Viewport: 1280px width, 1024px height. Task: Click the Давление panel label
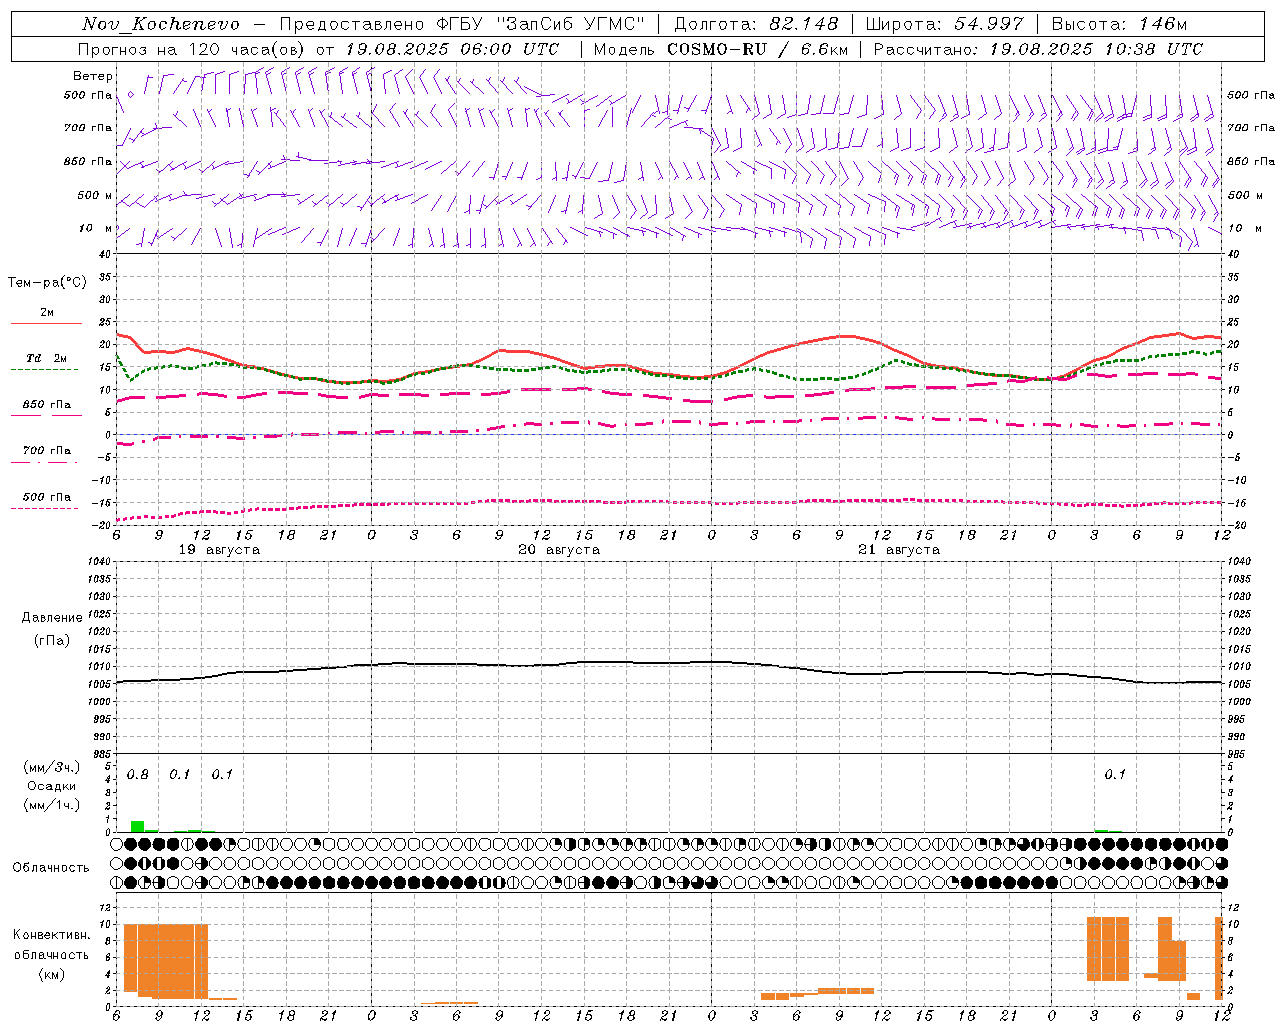click(x=52, y=618)
